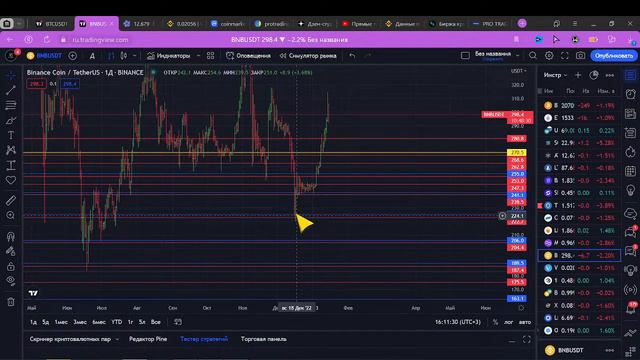Viewport: 640px width, 360px height.
Task: Open the forecasting and measurement tools
Action: click(x=11, y=165)
